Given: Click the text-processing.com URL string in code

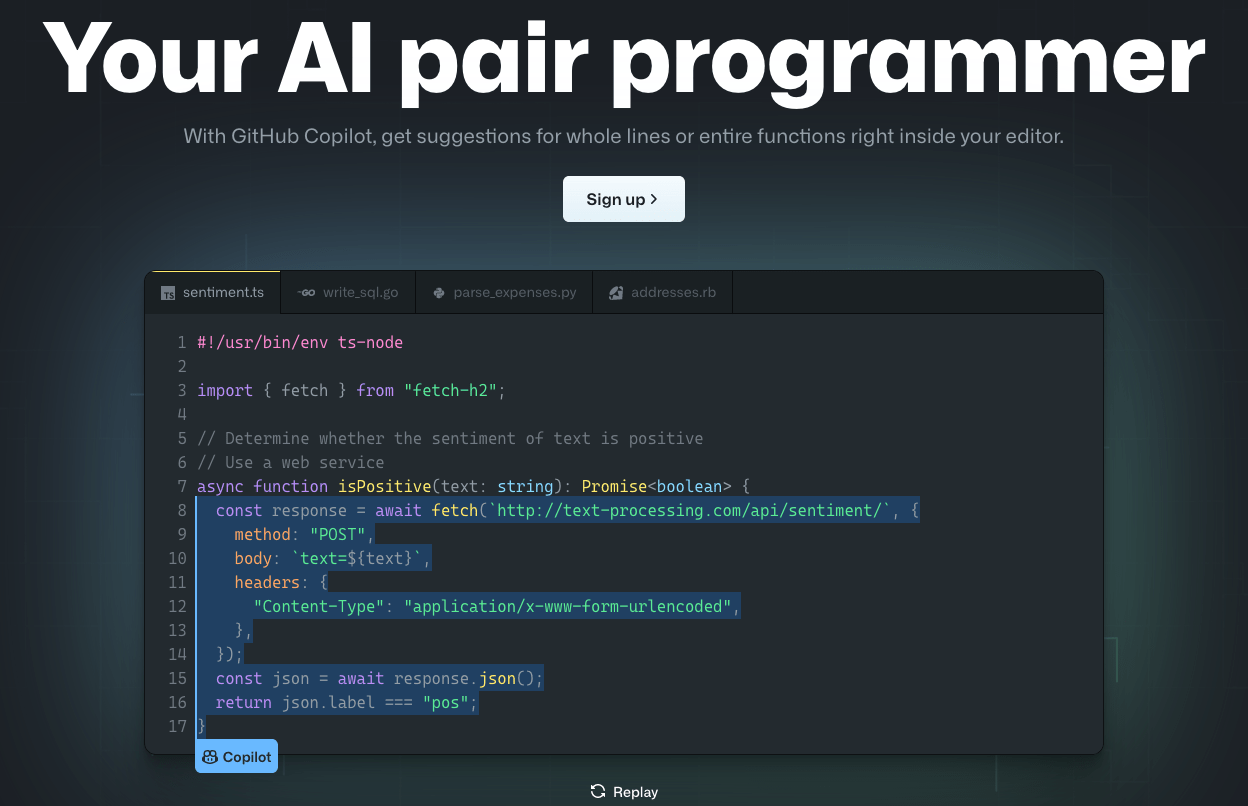Looking at the screenshot, I should 690,510.
